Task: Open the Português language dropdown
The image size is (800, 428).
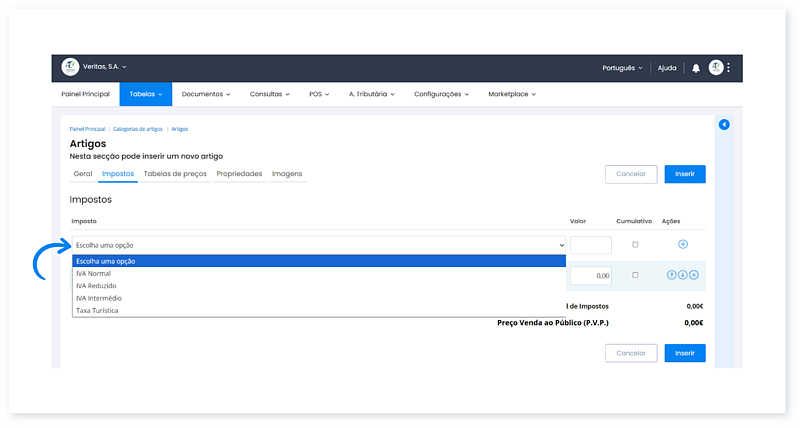Action: (x=622, y=68)
